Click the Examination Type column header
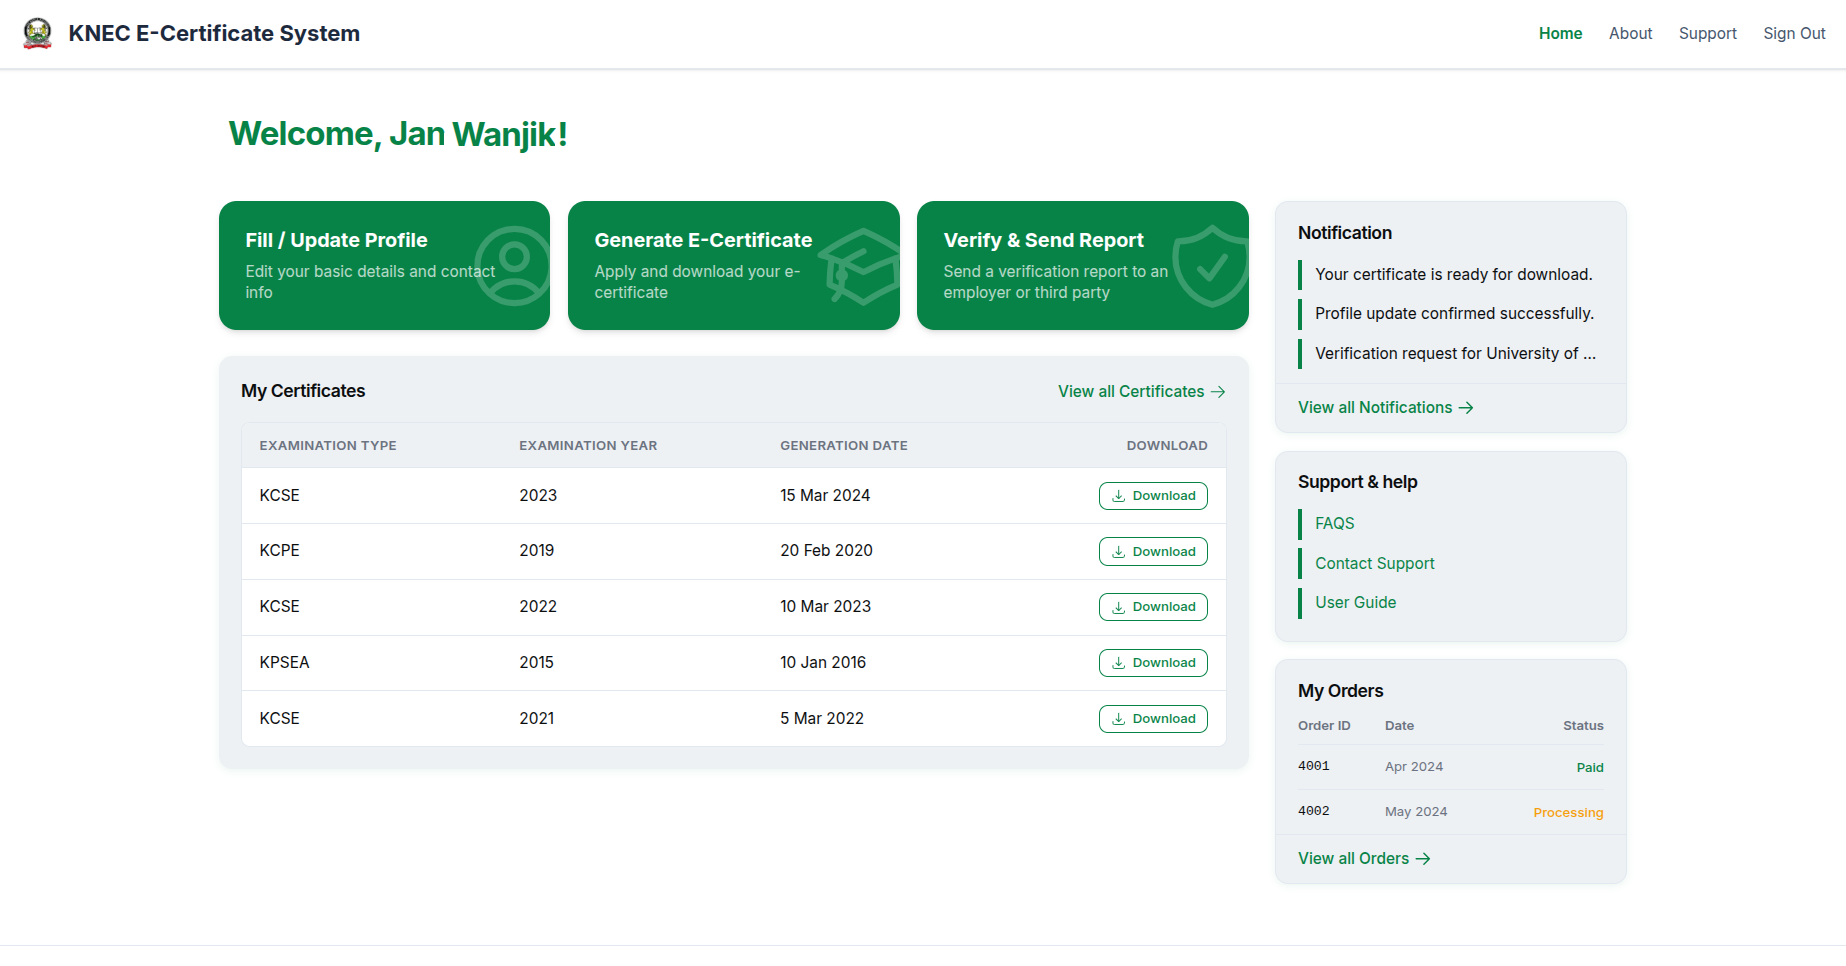This screenshot has width=1846, height=966. (328, 446)
